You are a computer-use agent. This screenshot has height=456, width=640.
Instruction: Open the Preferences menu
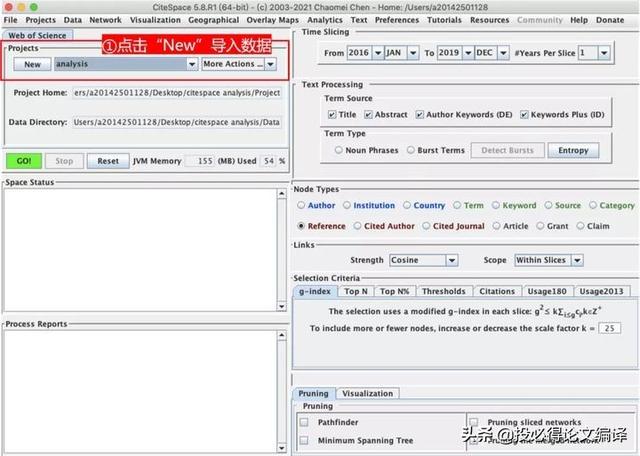[x=397, y=20]
